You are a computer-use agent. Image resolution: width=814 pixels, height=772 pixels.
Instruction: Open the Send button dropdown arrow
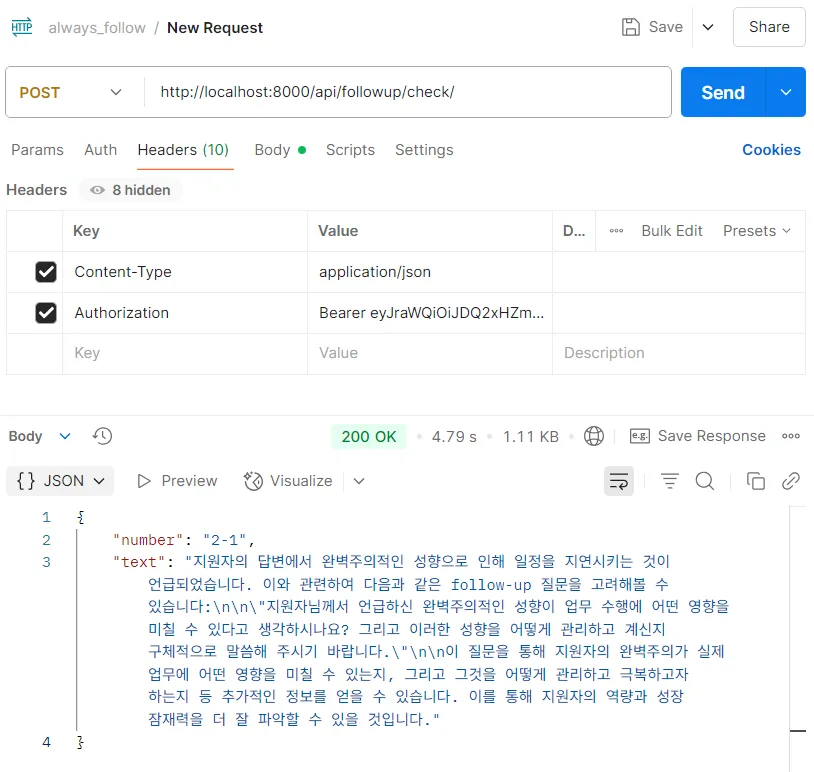[786, 92]
